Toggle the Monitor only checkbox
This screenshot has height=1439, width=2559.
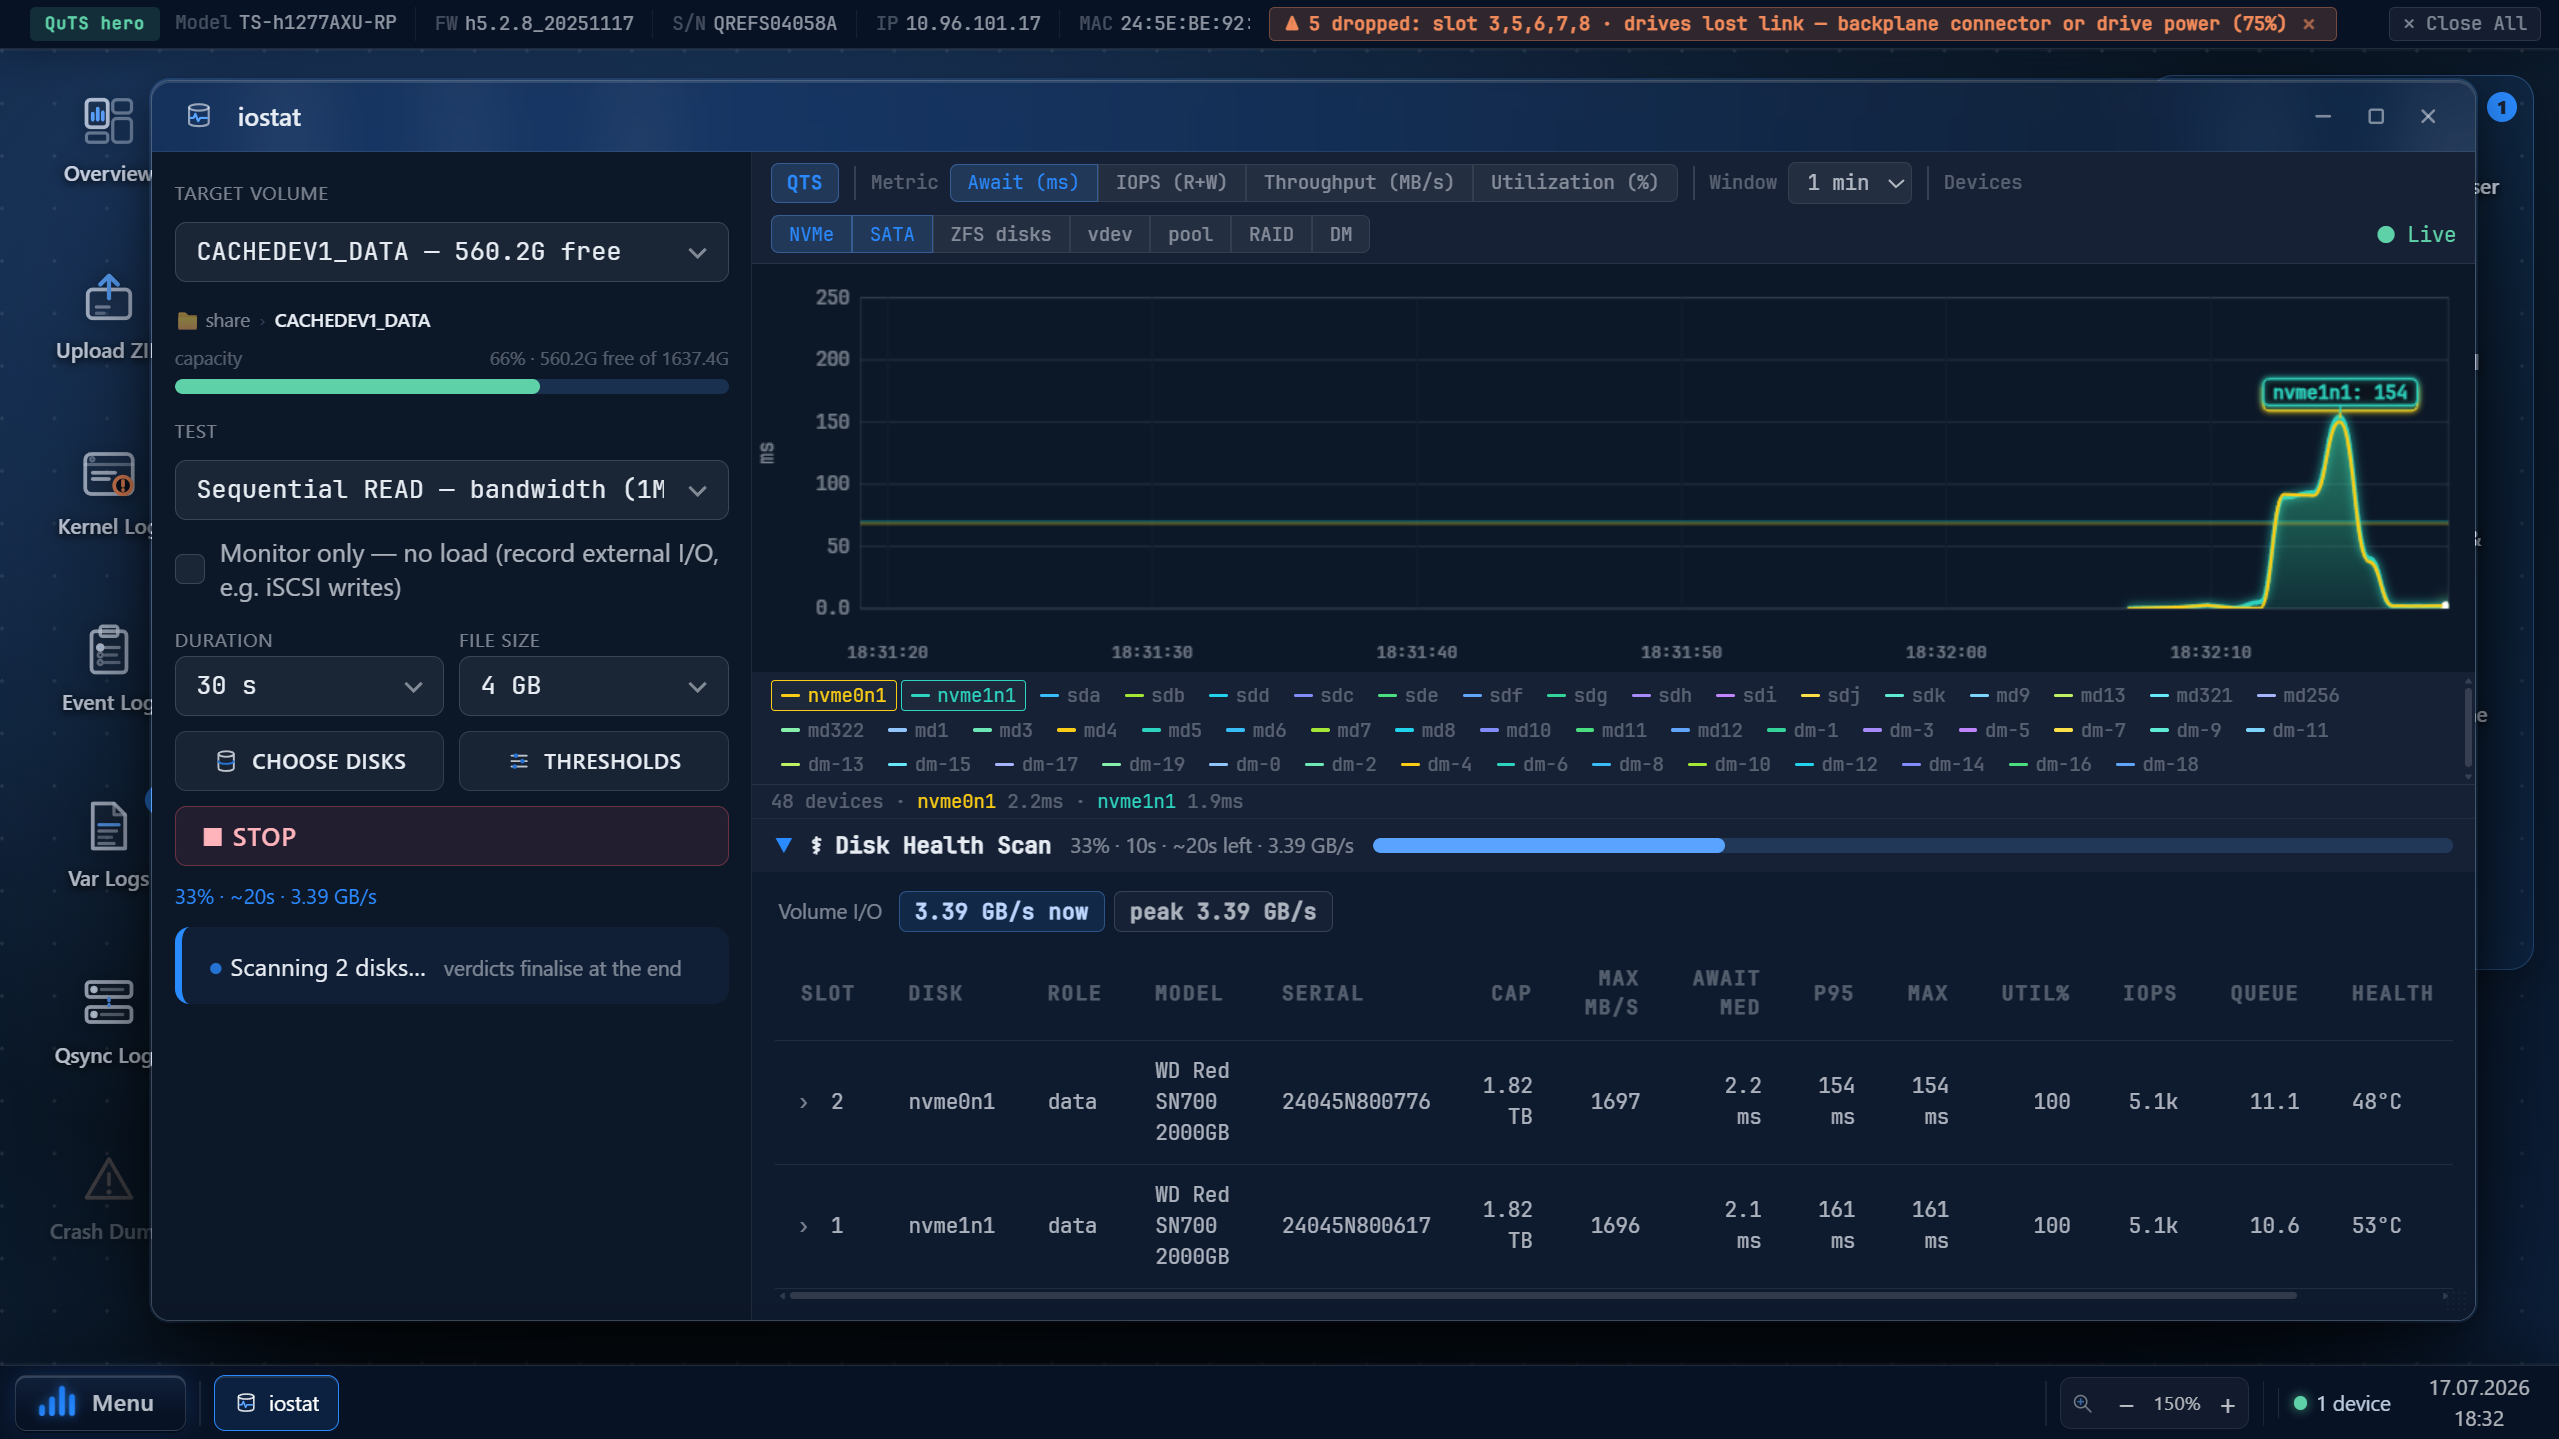pyautogui.click(x=190, y=569)
